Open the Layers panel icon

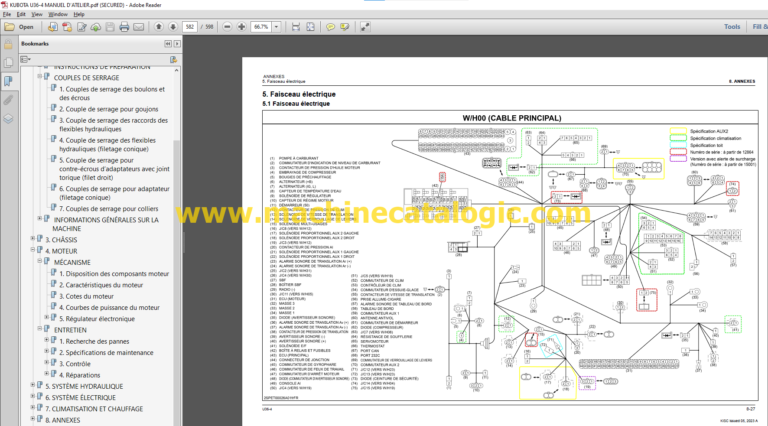[8, 119]
